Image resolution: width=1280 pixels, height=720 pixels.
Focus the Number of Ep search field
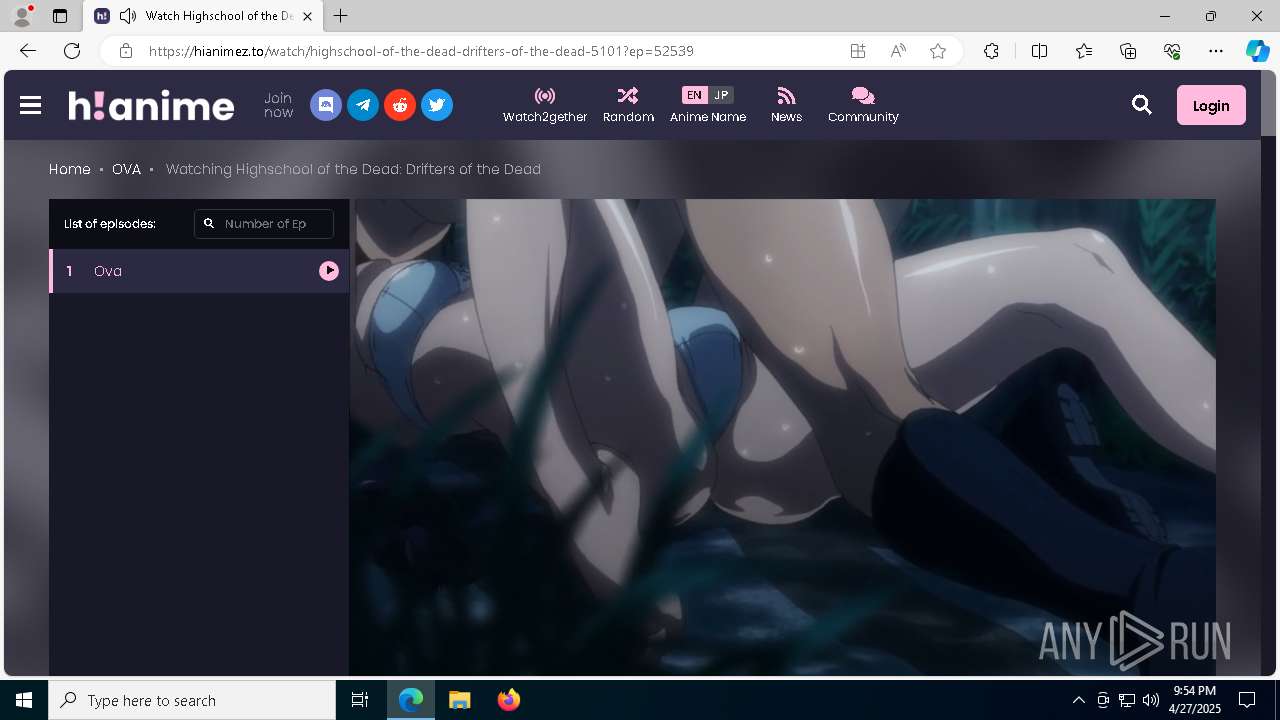(x=264, y=224)
